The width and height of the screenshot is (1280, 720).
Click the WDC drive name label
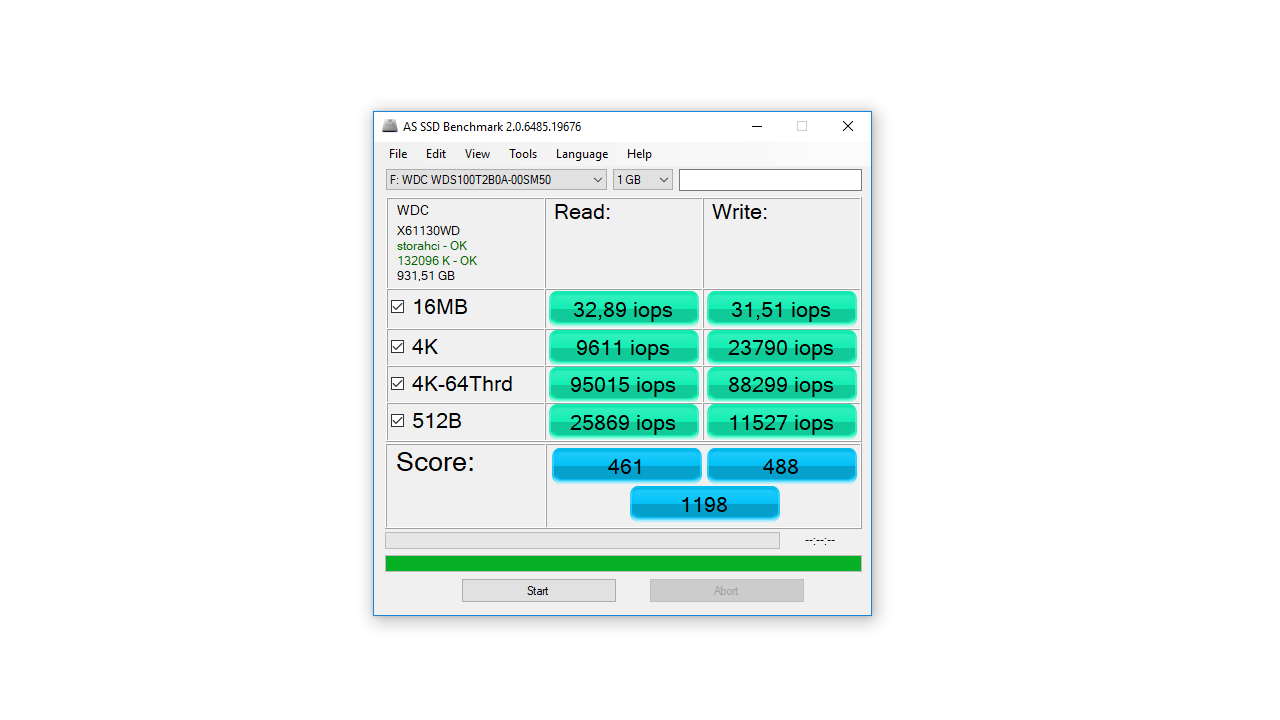(x=413, y=210)
